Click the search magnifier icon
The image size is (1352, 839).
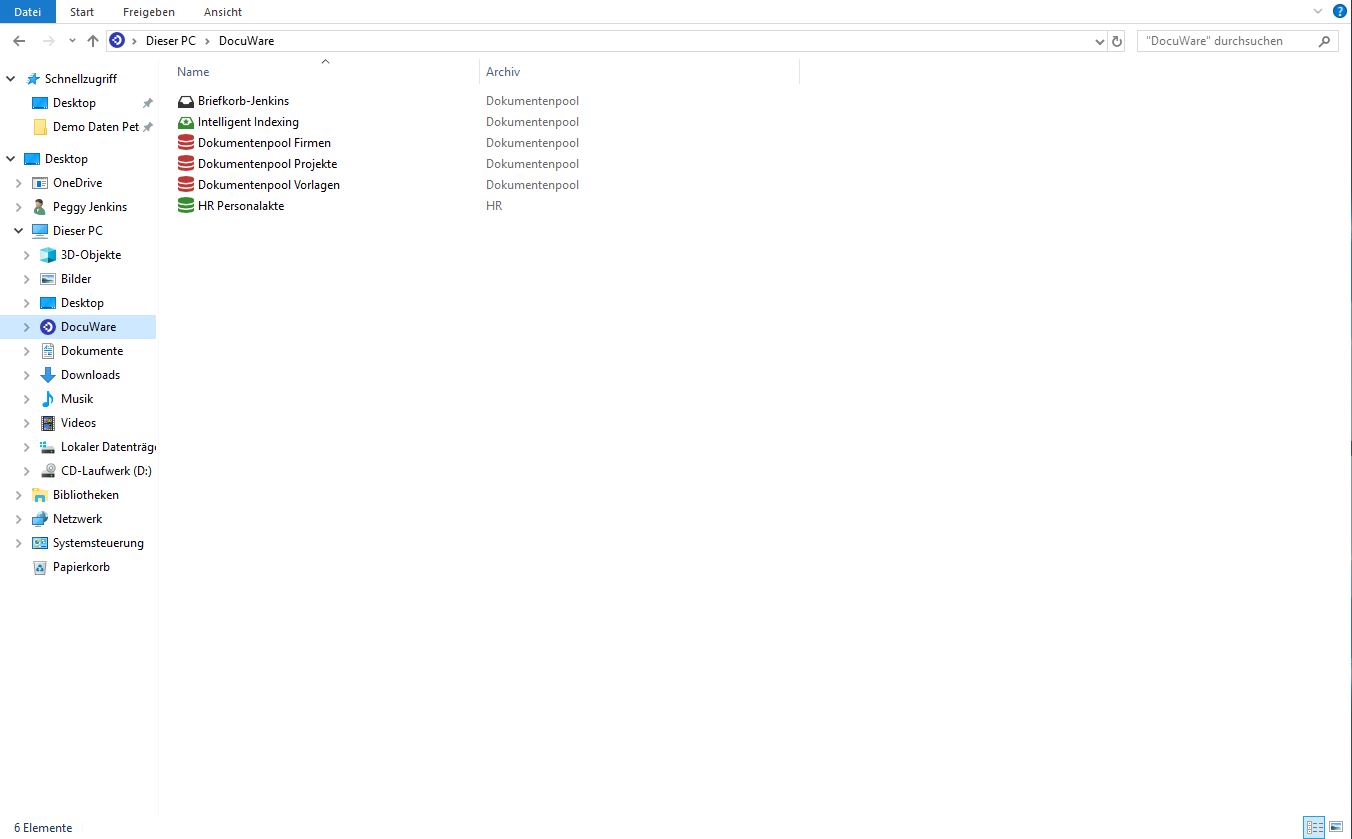point(1325,40)
